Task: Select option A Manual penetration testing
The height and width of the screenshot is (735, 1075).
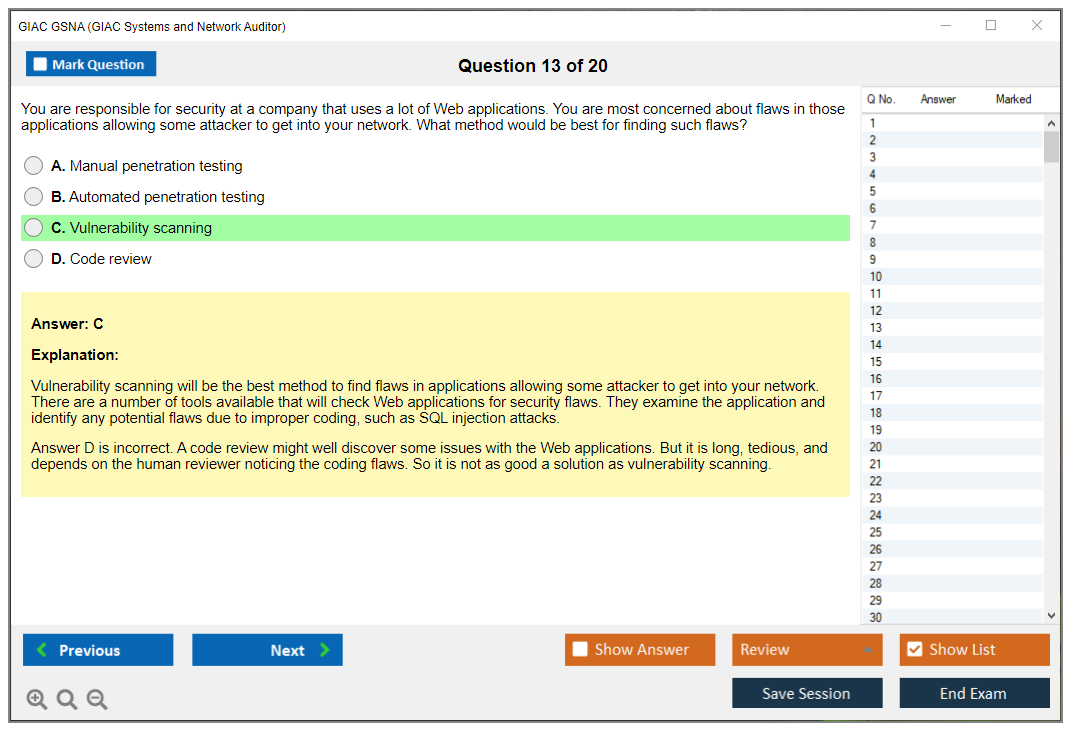Action: coord(34,166)
